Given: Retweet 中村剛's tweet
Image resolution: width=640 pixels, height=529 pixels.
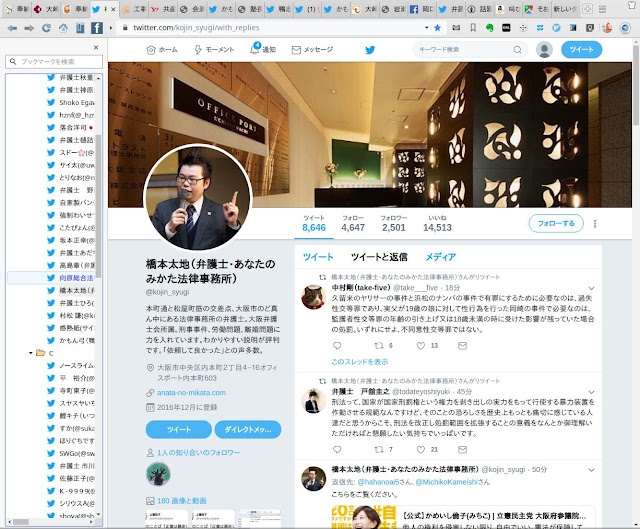Looking at the screenshot, I should coord(379,346).
